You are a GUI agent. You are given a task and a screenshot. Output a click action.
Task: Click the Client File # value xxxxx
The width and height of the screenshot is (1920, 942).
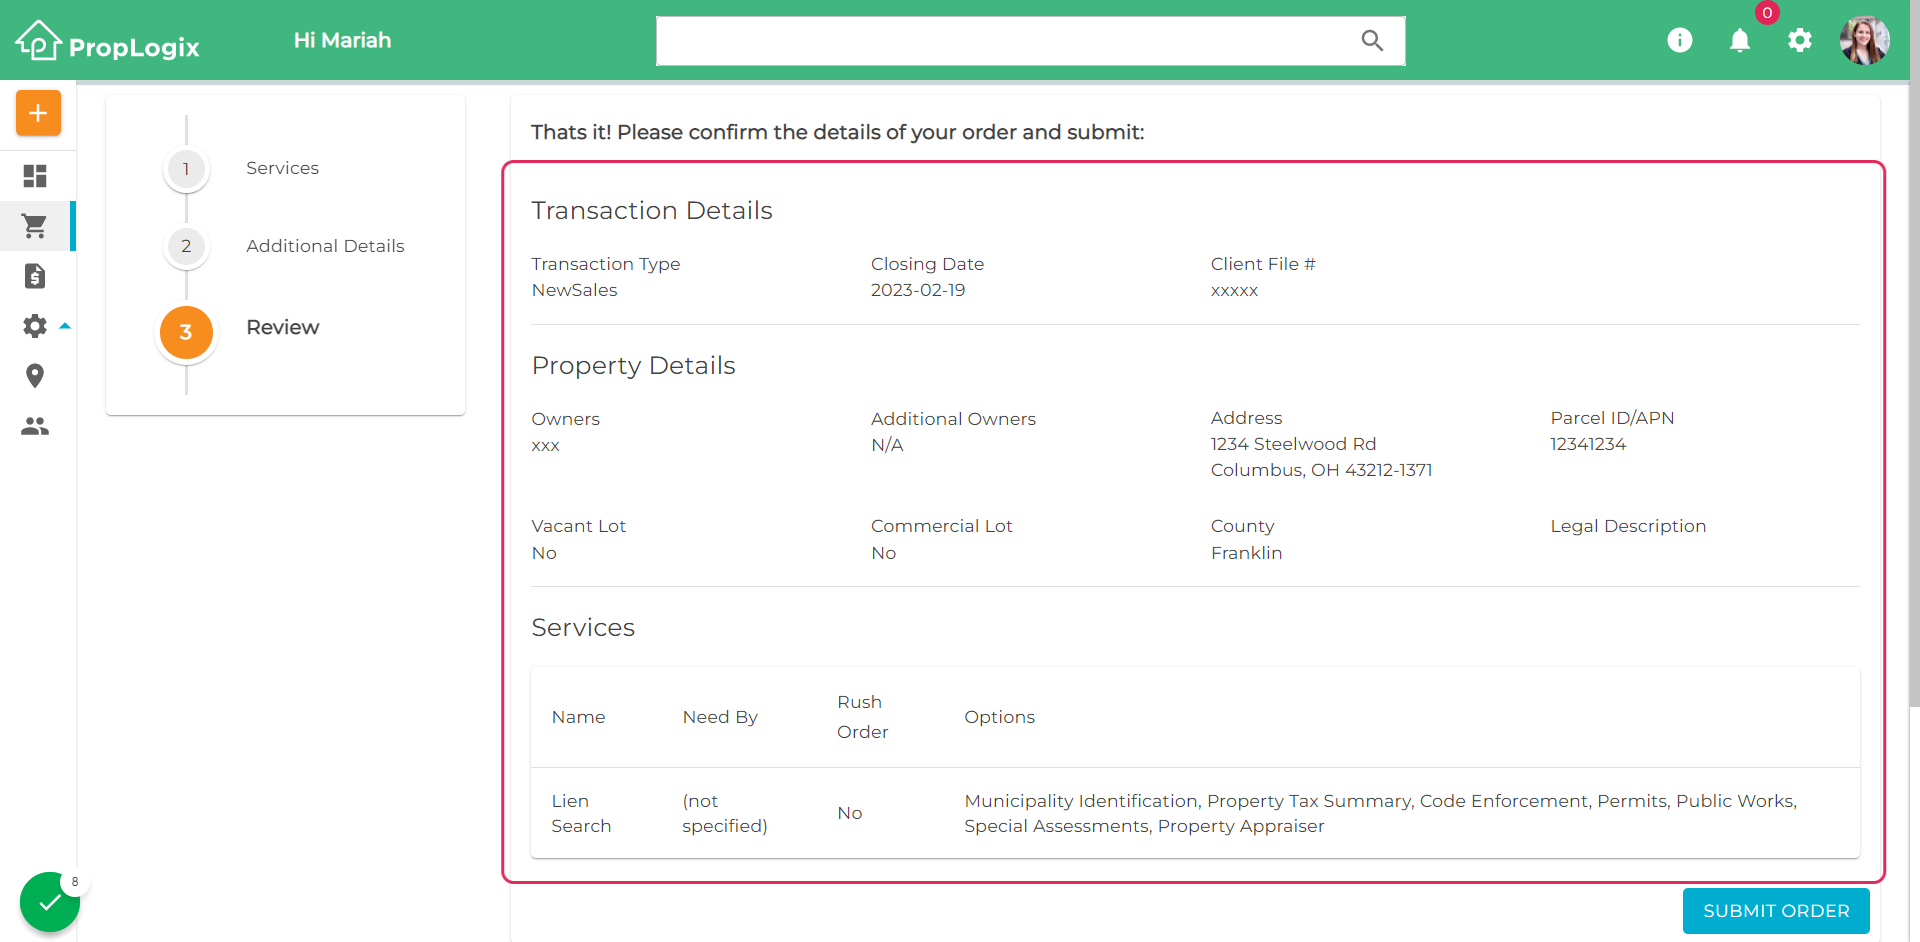click(1234, 291)
